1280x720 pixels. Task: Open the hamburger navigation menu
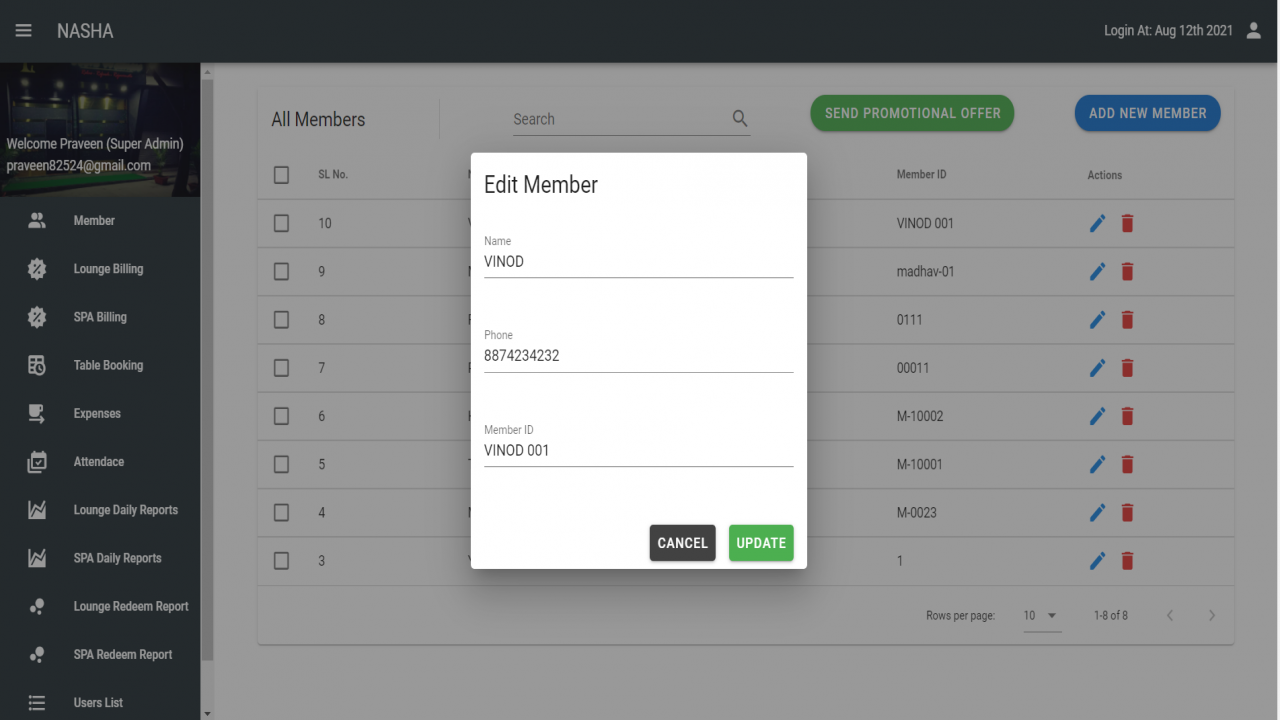(x=23, y=31)
